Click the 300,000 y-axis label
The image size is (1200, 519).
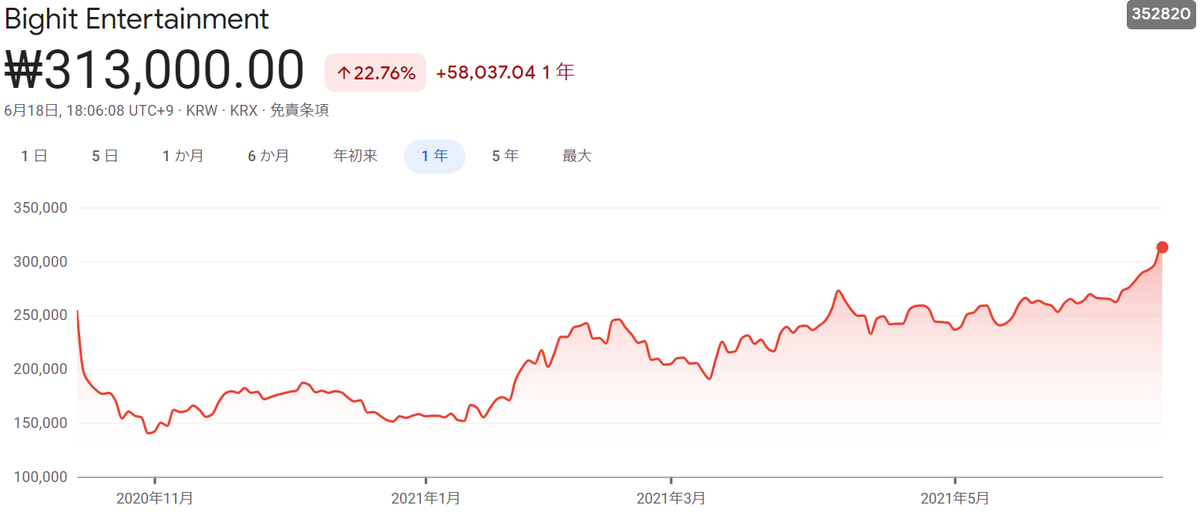point(40,262)
